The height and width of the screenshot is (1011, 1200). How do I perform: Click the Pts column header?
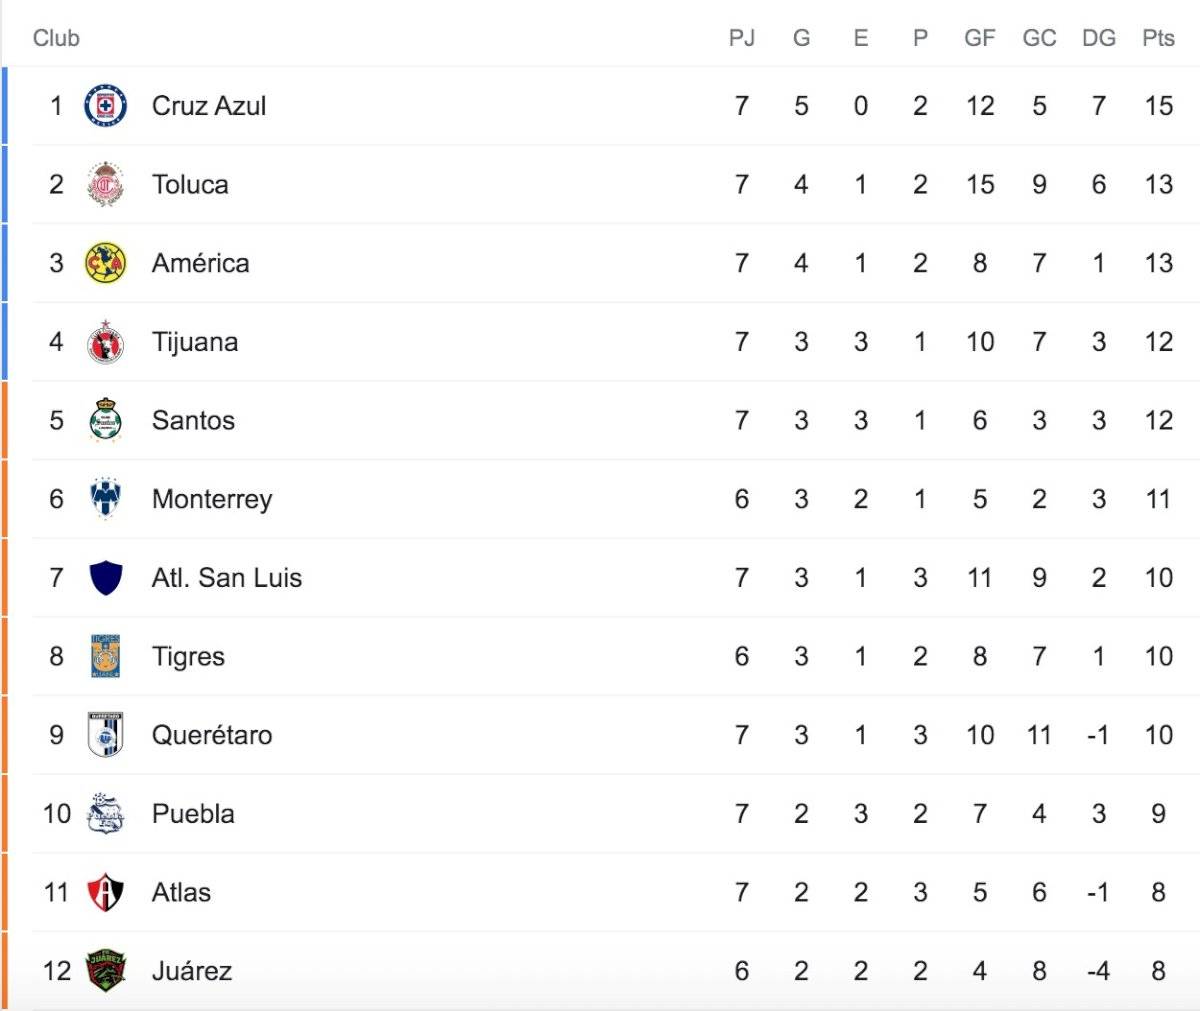pyautogui.click(x=1158, y=38)
